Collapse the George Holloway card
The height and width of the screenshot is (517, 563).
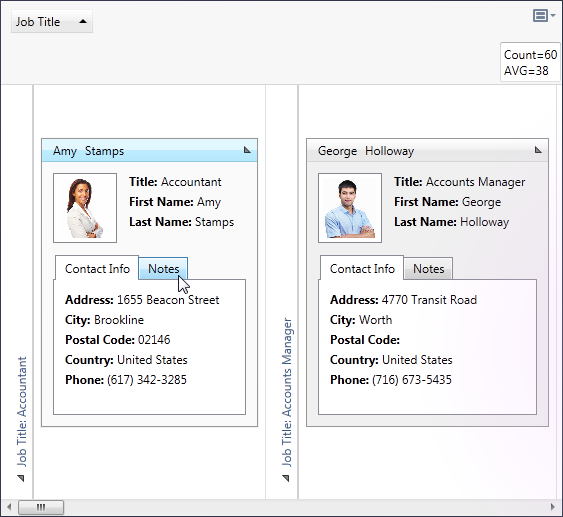click(x=538, y=150)
